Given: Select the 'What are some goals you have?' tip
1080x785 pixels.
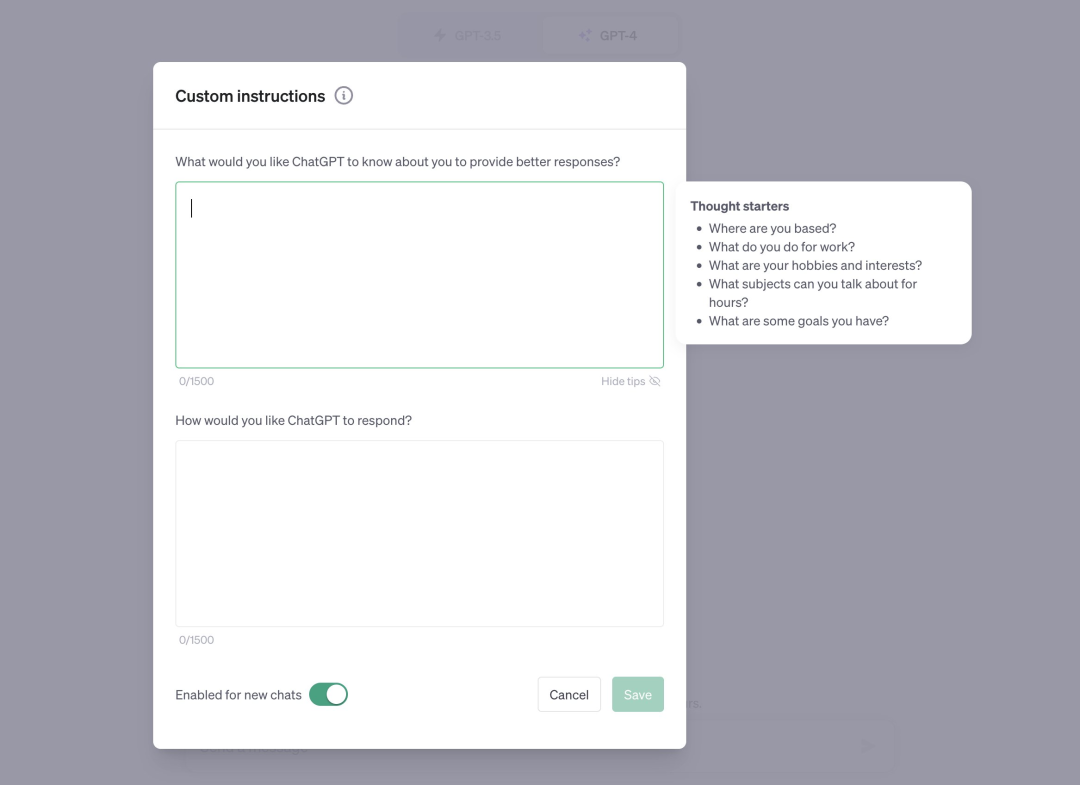Looking at the screenshot, I should click(x=799, y=321).
